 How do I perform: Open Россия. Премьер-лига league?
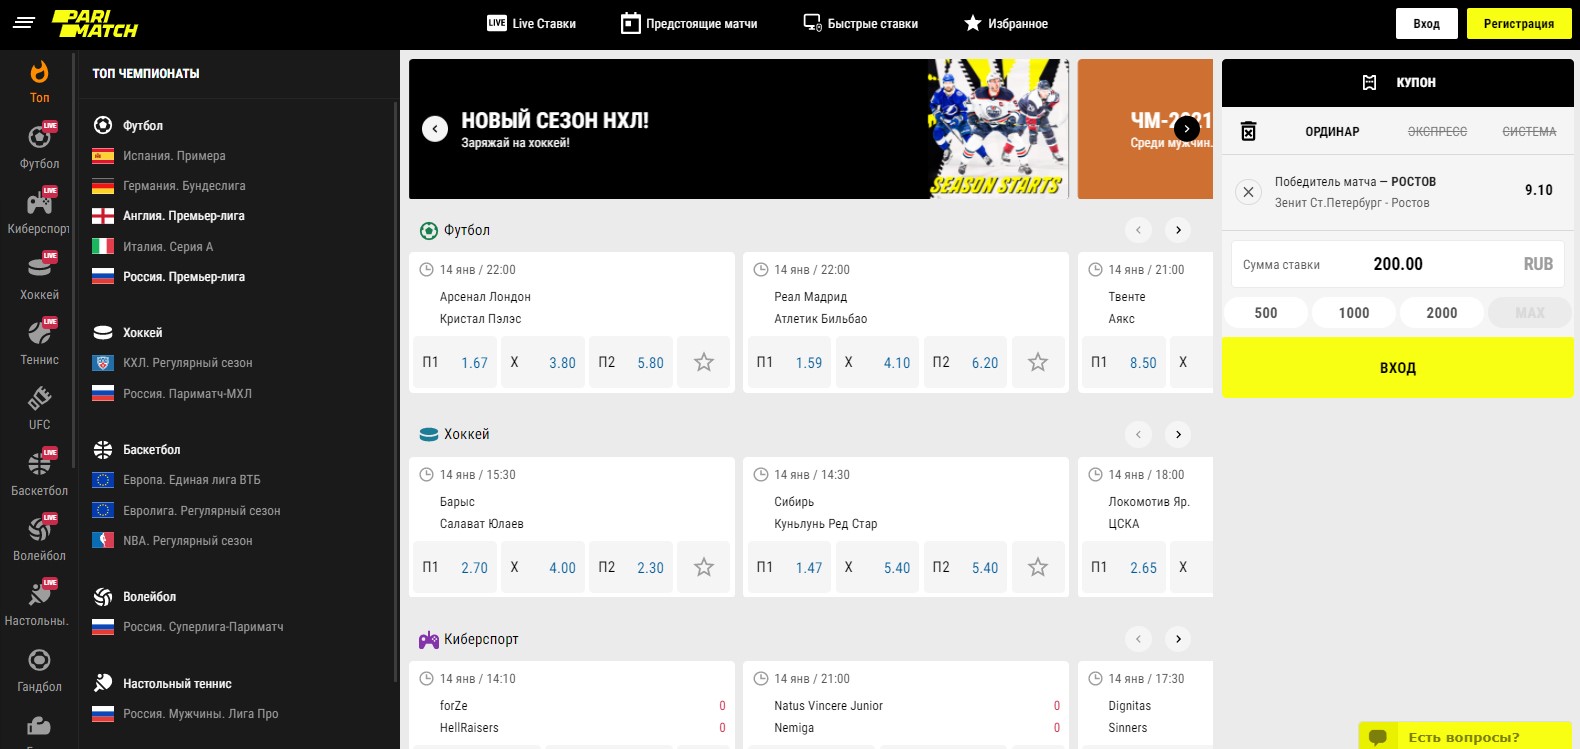pyautogui.click(x=184, y=277)
